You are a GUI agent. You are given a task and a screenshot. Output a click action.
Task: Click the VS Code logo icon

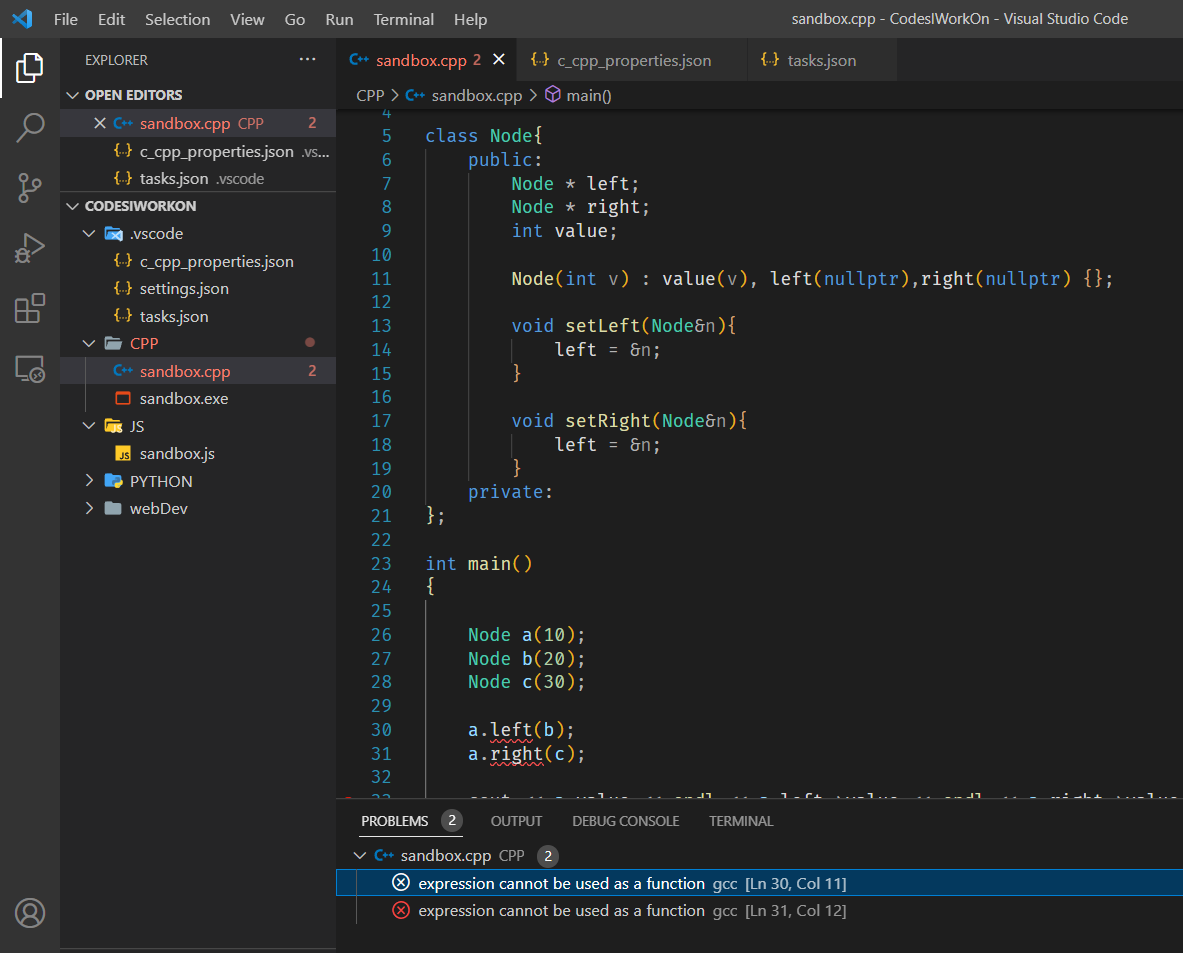(x=22, y=19)
